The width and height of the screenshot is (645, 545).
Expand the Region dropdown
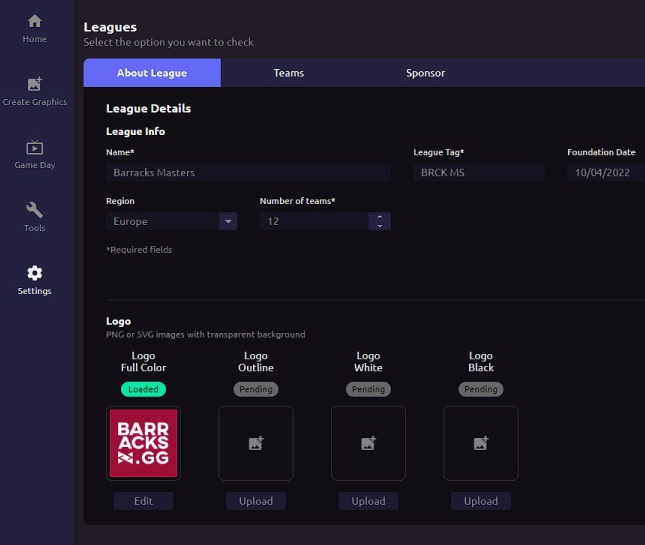tap(228, 221)
